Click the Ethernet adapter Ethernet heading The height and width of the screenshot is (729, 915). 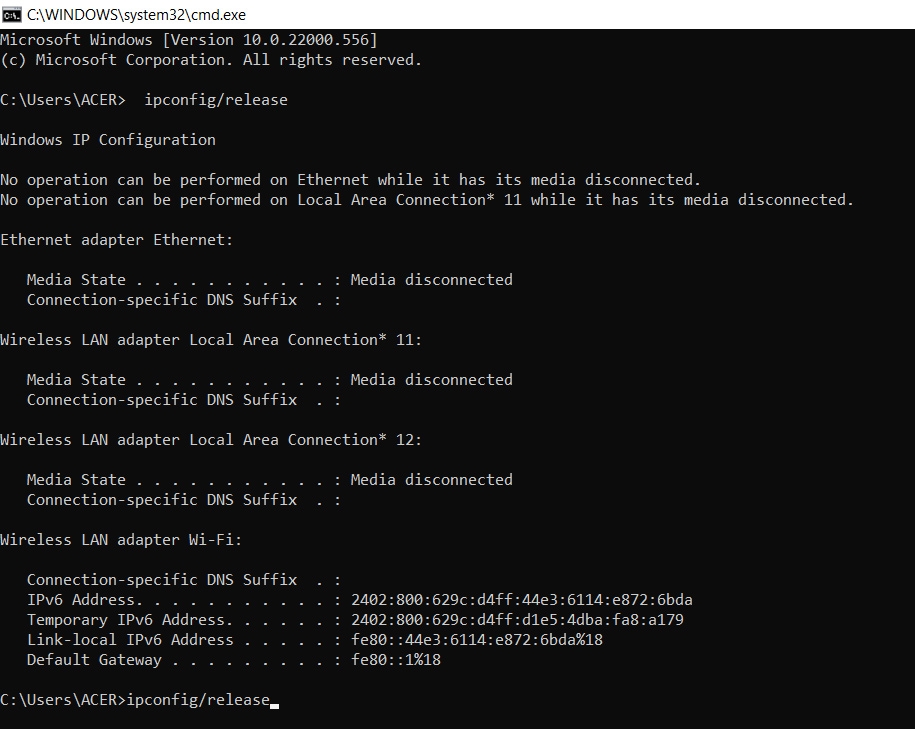117,240
